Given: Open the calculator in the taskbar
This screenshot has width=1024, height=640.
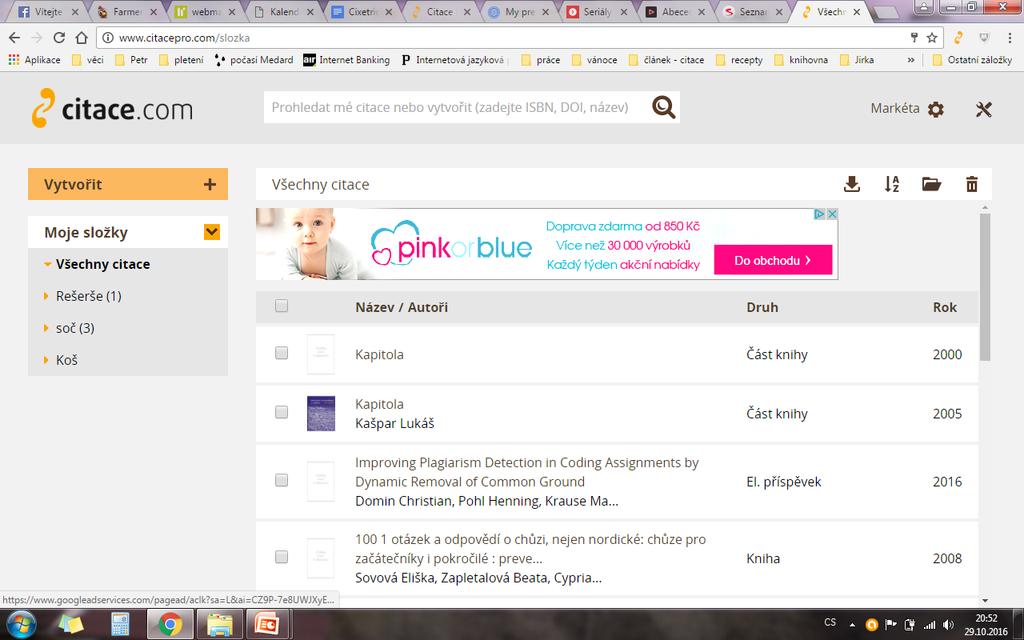Looking at the screenshot, I should coord(120,624).
